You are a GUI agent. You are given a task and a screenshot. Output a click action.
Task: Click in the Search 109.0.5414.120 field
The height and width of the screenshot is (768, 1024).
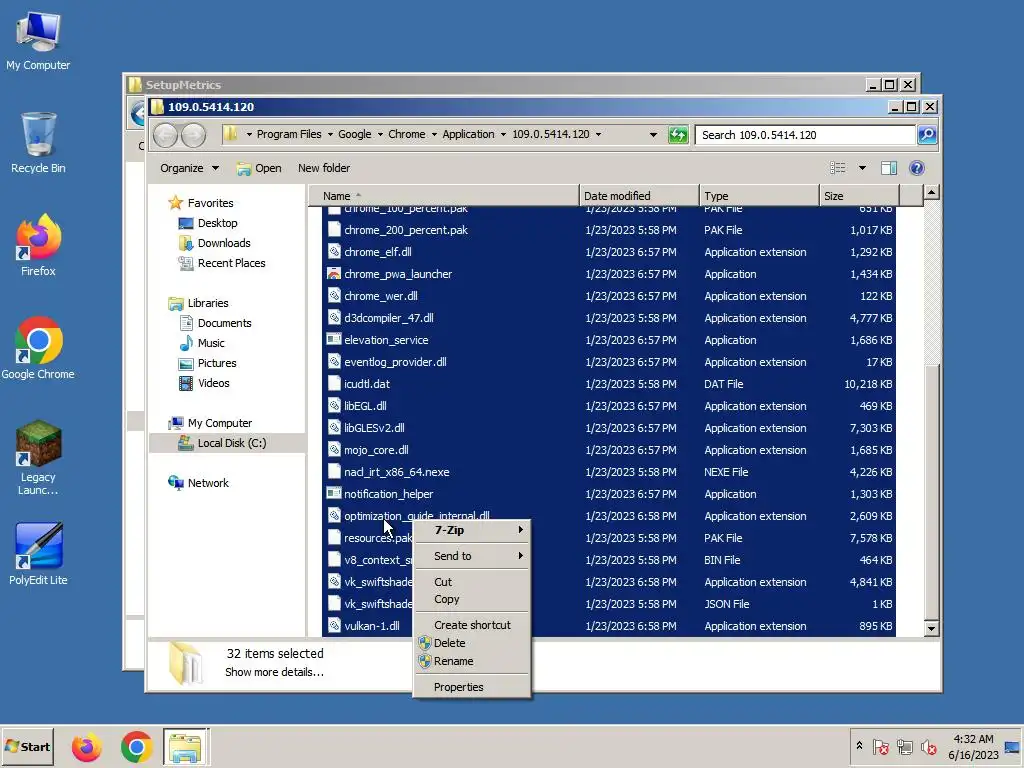805,135
